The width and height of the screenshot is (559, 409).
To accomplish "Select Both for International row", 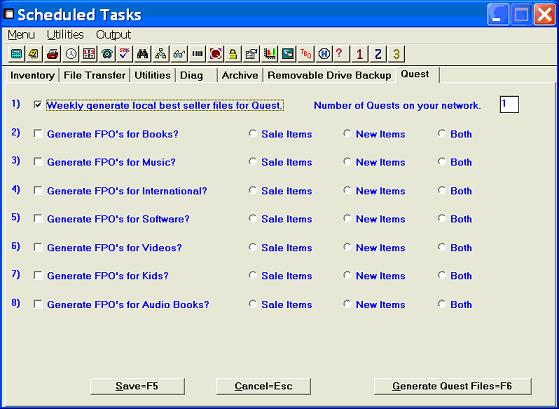I will click(442, 190).
